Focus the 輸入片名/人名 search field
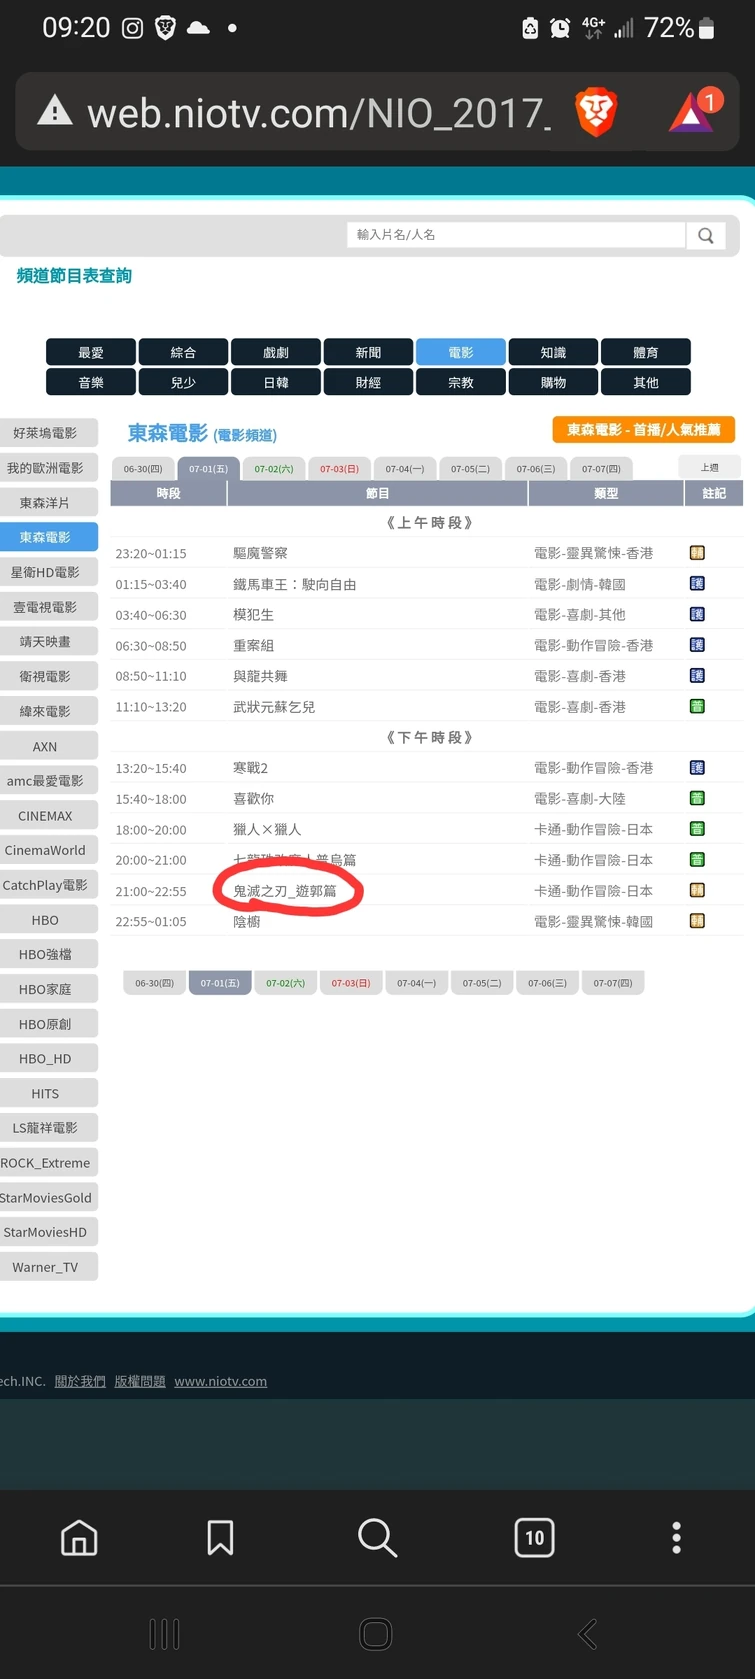Screen dimensions: 755x1679 (516, 235)
